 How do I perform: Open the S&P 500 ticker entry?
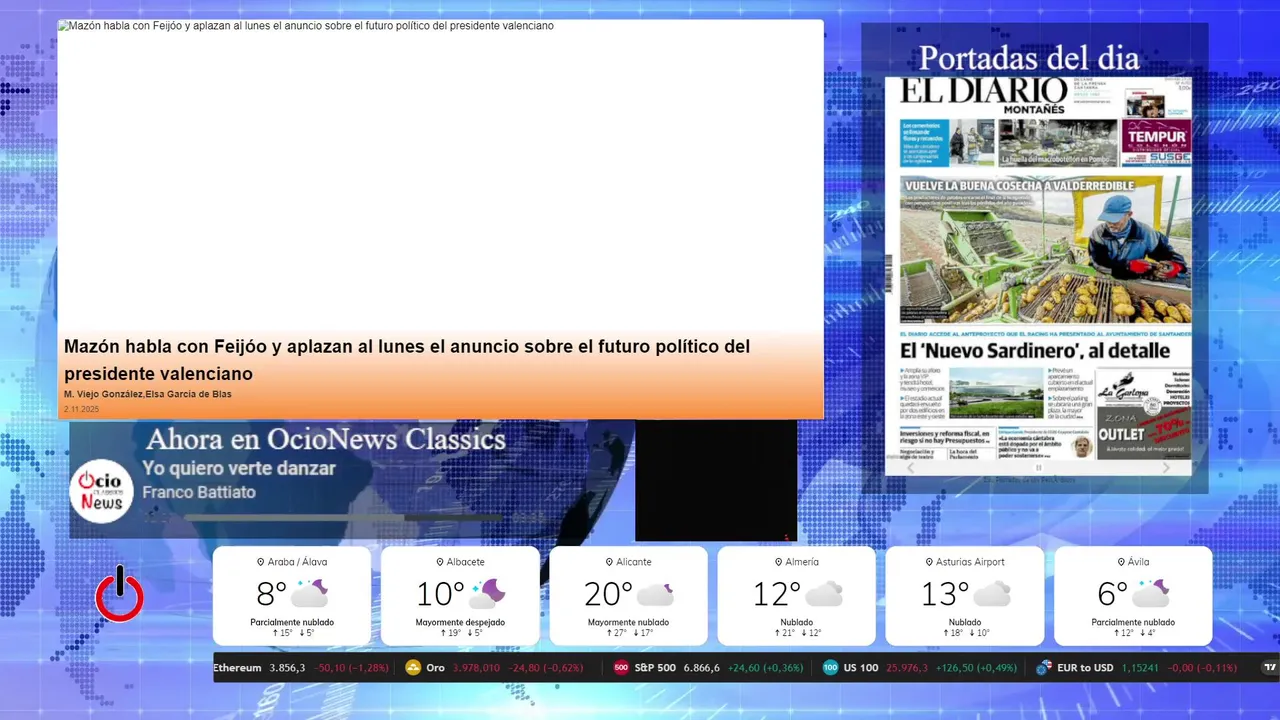coord(708,668)
